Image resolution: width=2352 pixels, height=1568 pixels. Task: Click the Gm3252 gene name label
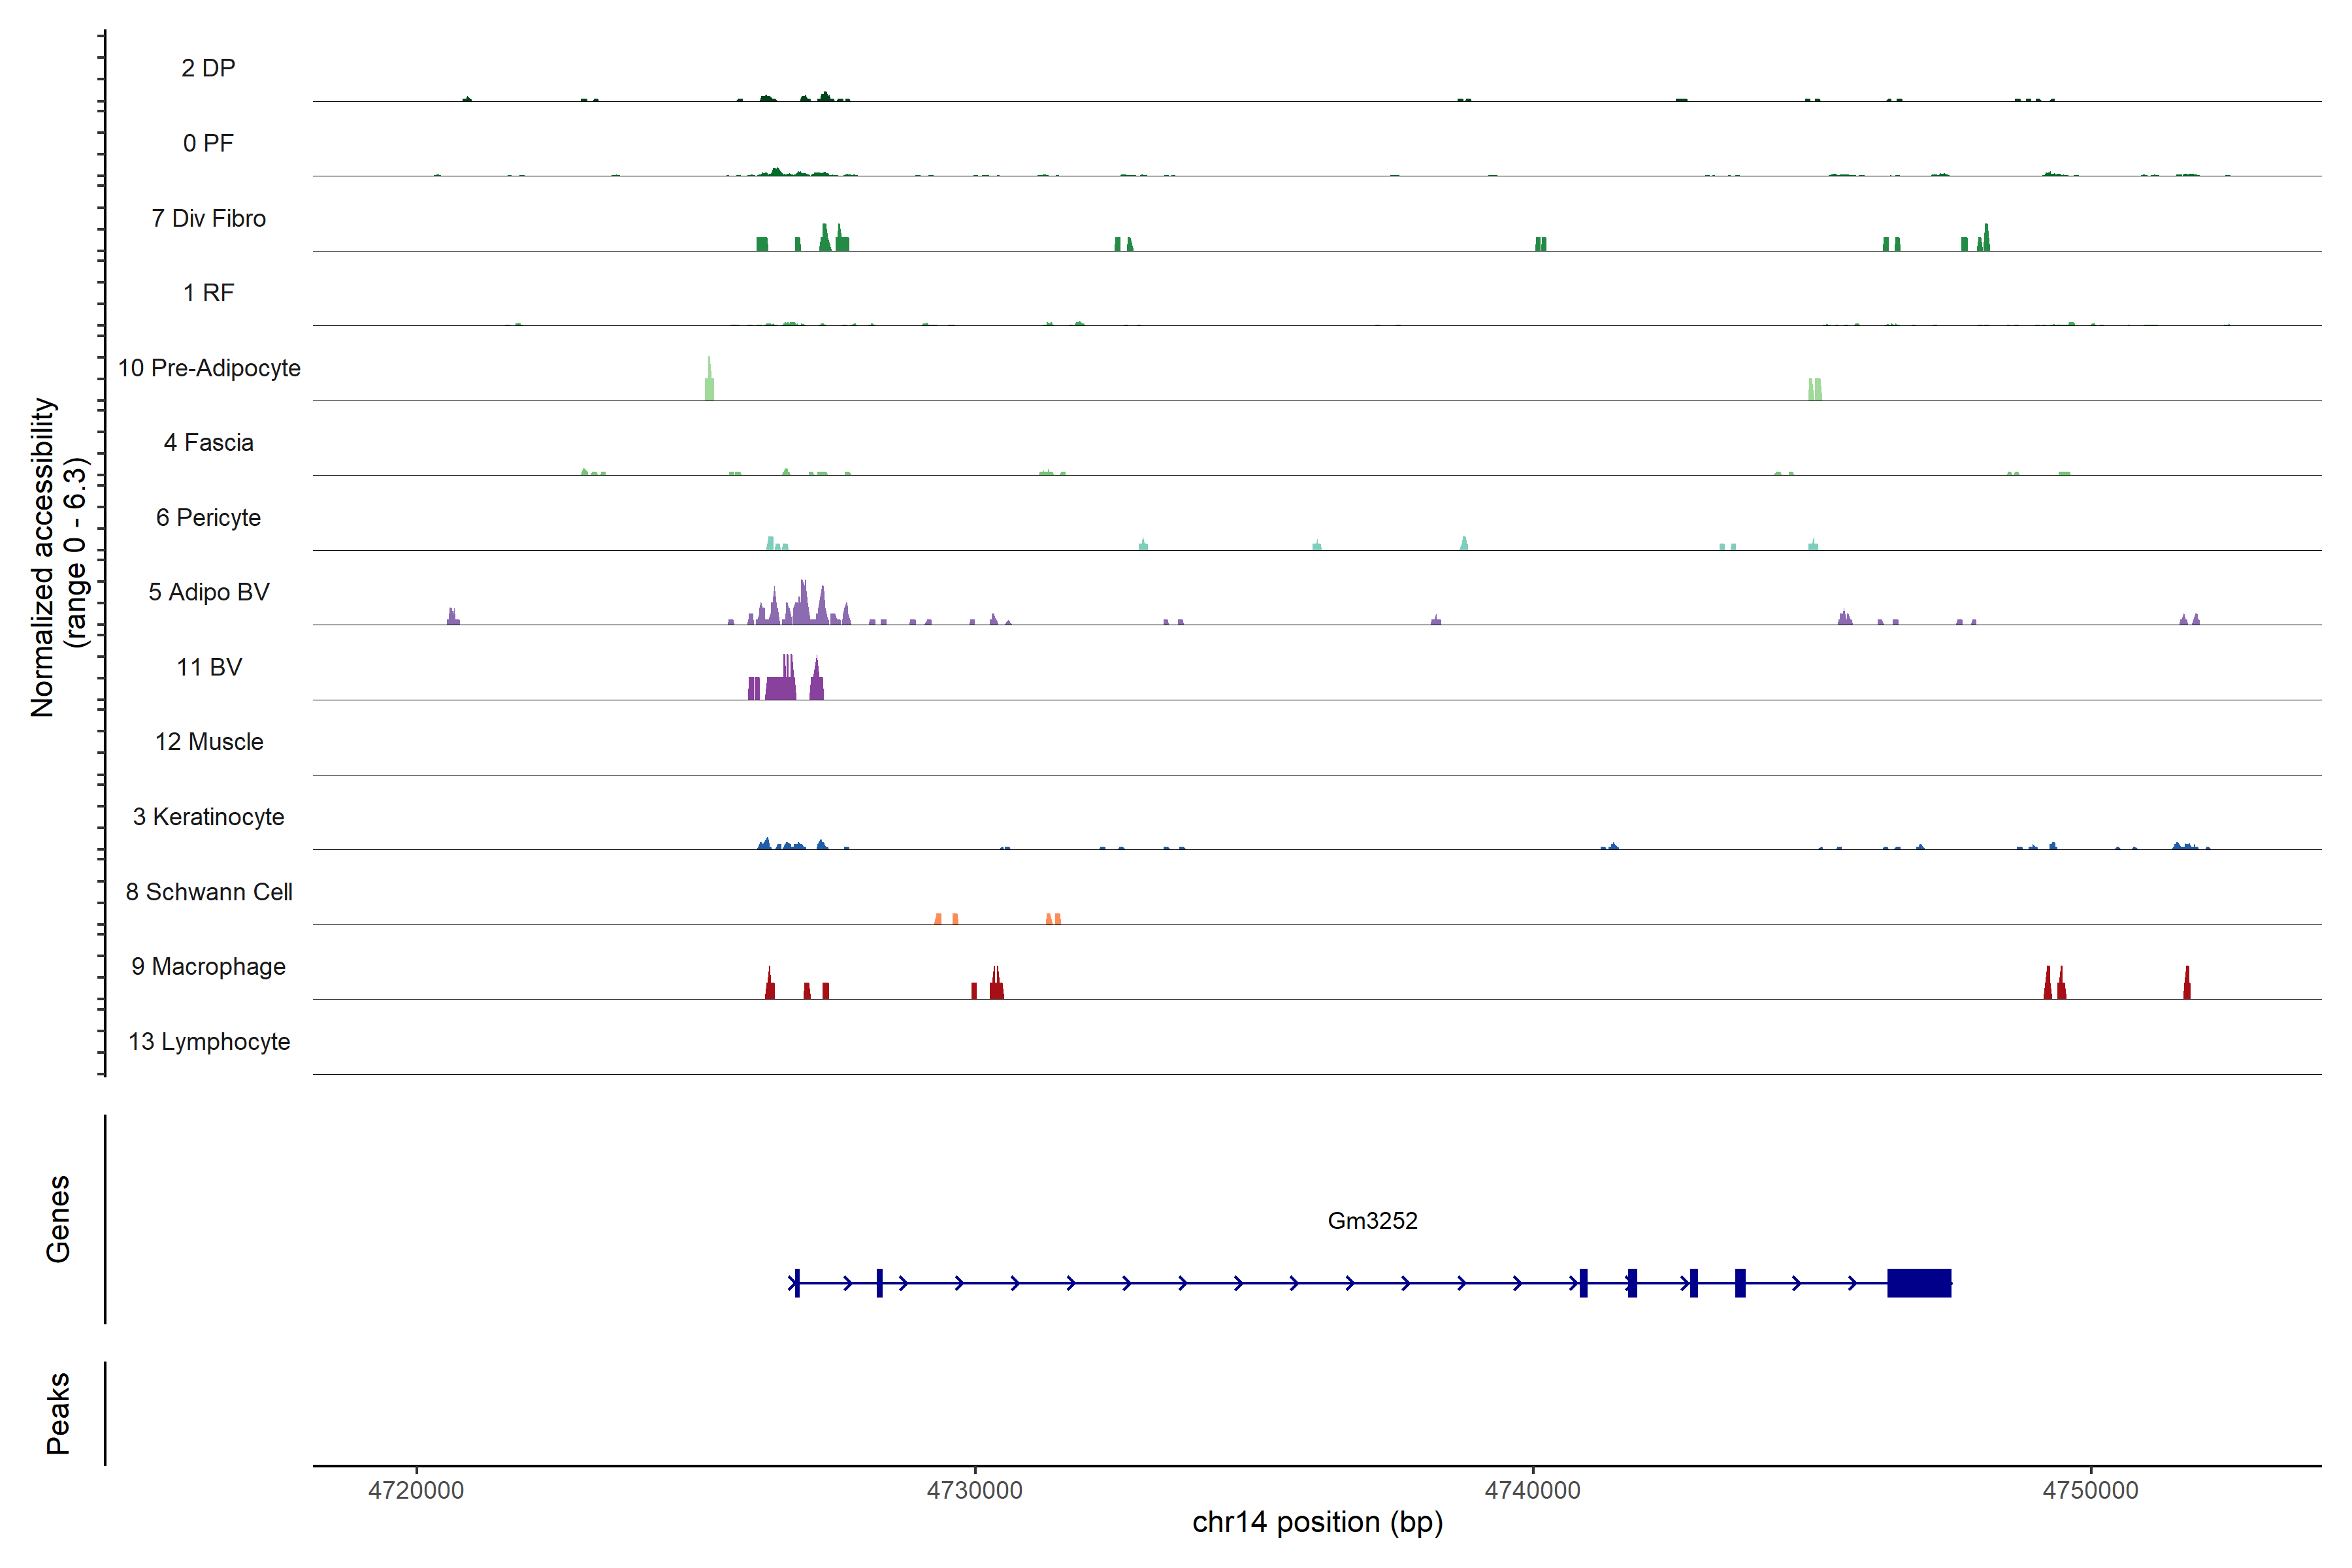click(x=1372, y=1220)
